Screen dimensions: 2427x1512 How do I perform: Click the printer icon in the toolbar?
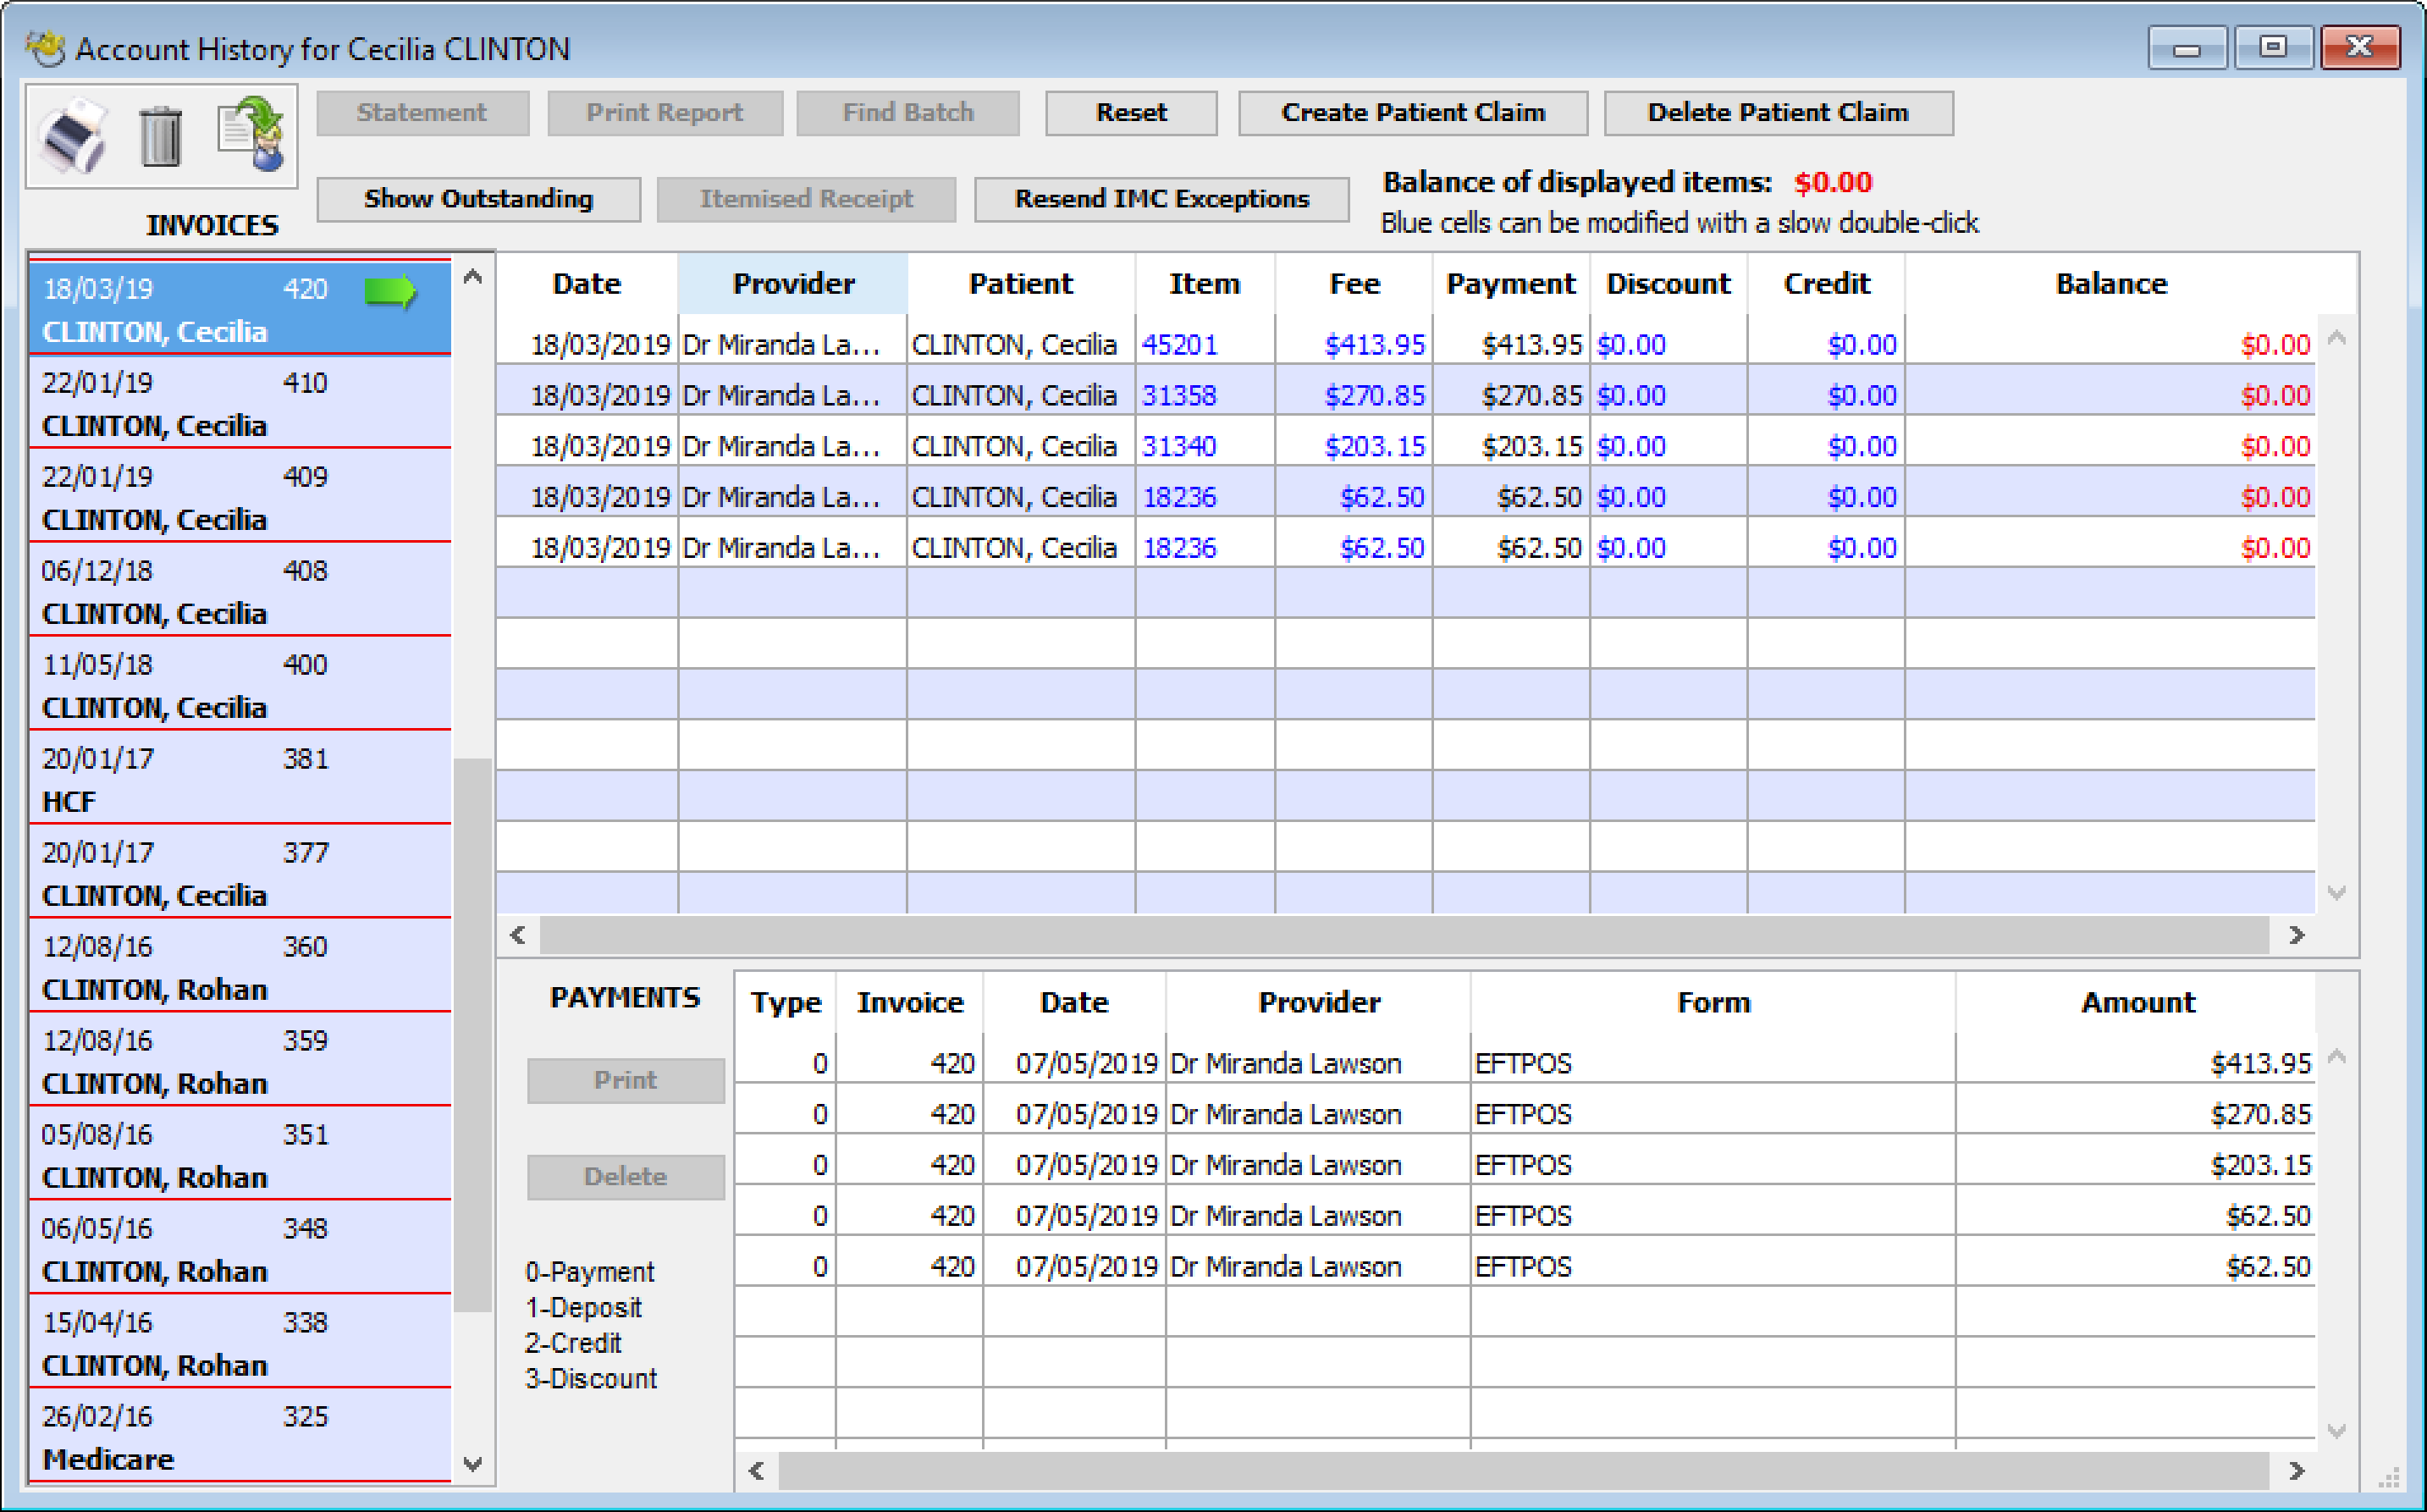[x=73, y=136]
